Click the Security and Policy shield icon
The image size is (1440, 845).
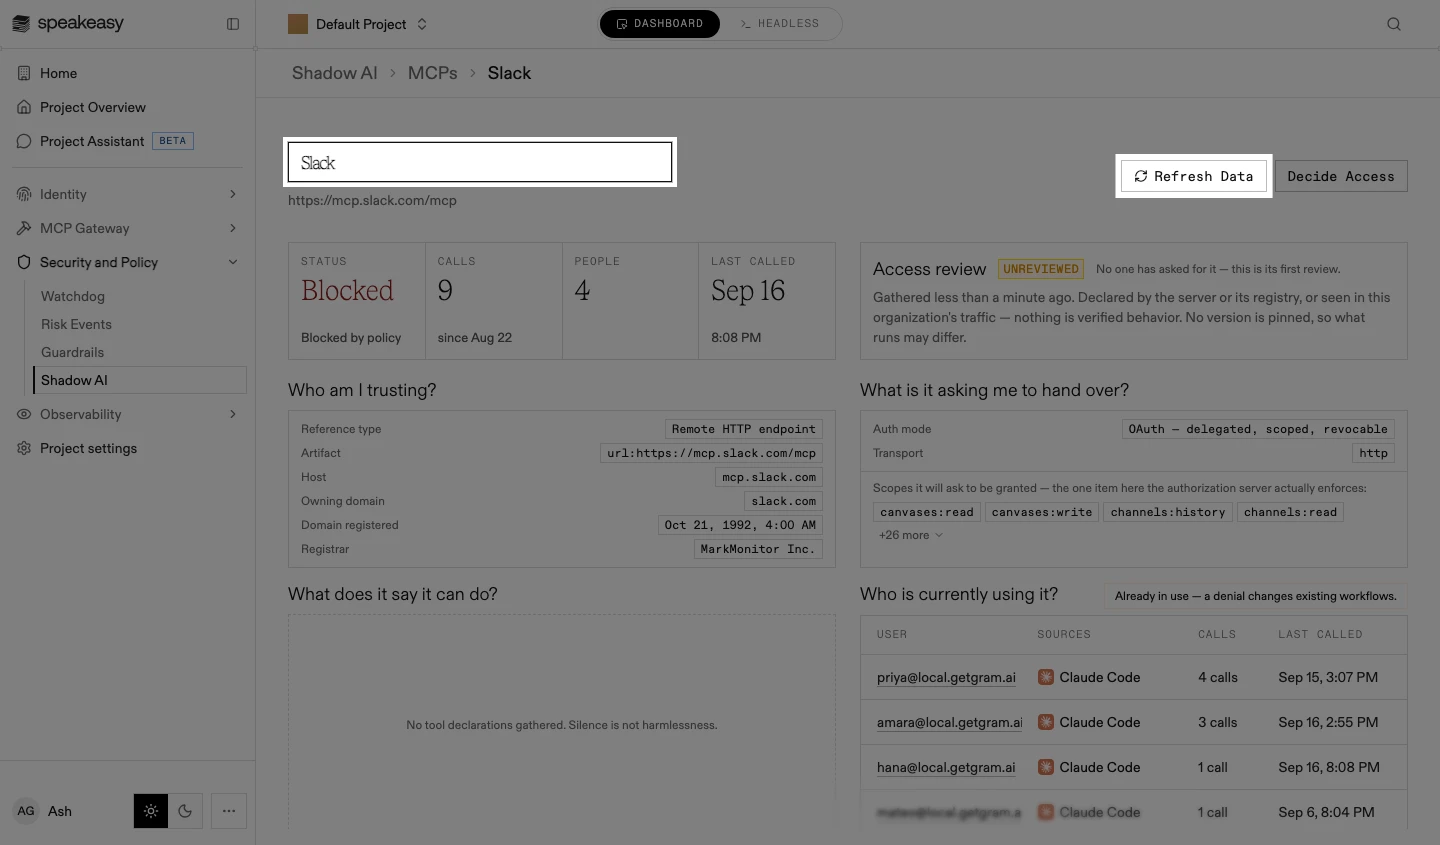tap(24, 262)
